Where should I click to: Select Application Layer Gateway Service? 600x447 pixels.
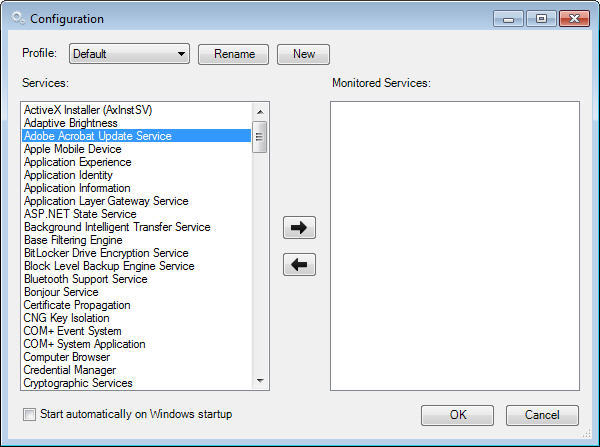point(136,201)
